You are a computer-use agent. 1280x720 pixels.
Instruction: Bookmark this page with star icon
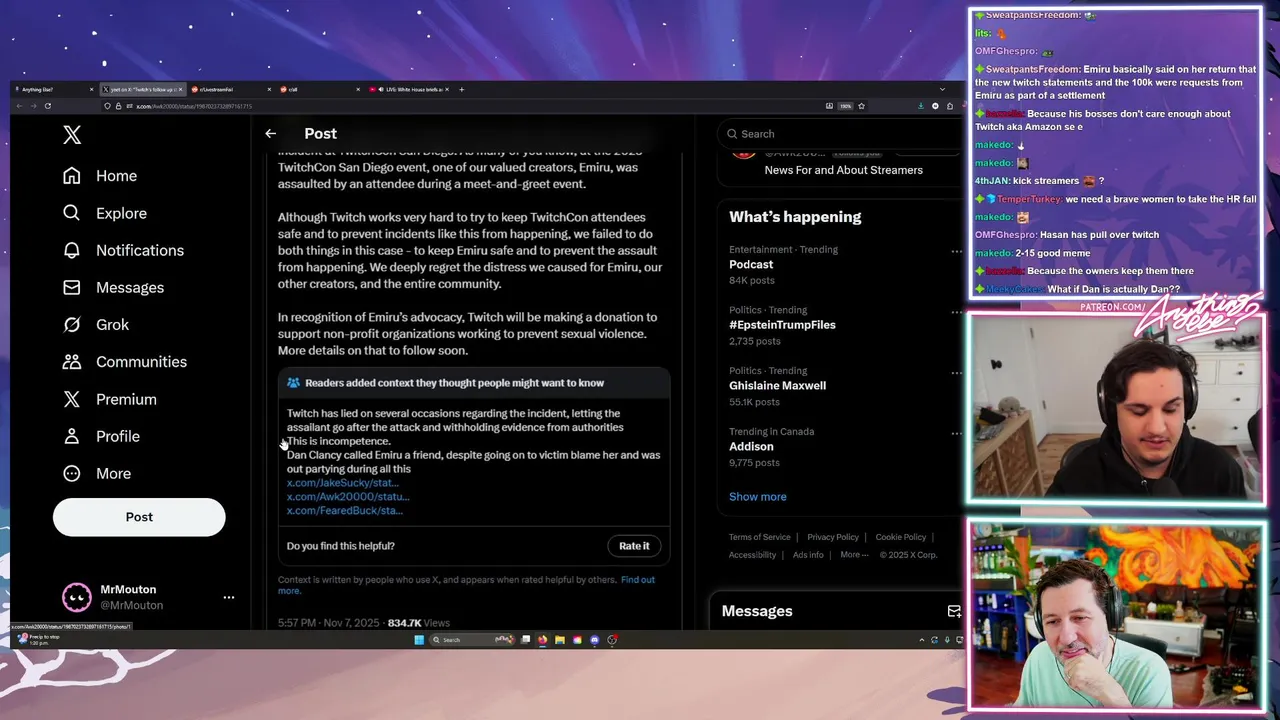point(861,106)
